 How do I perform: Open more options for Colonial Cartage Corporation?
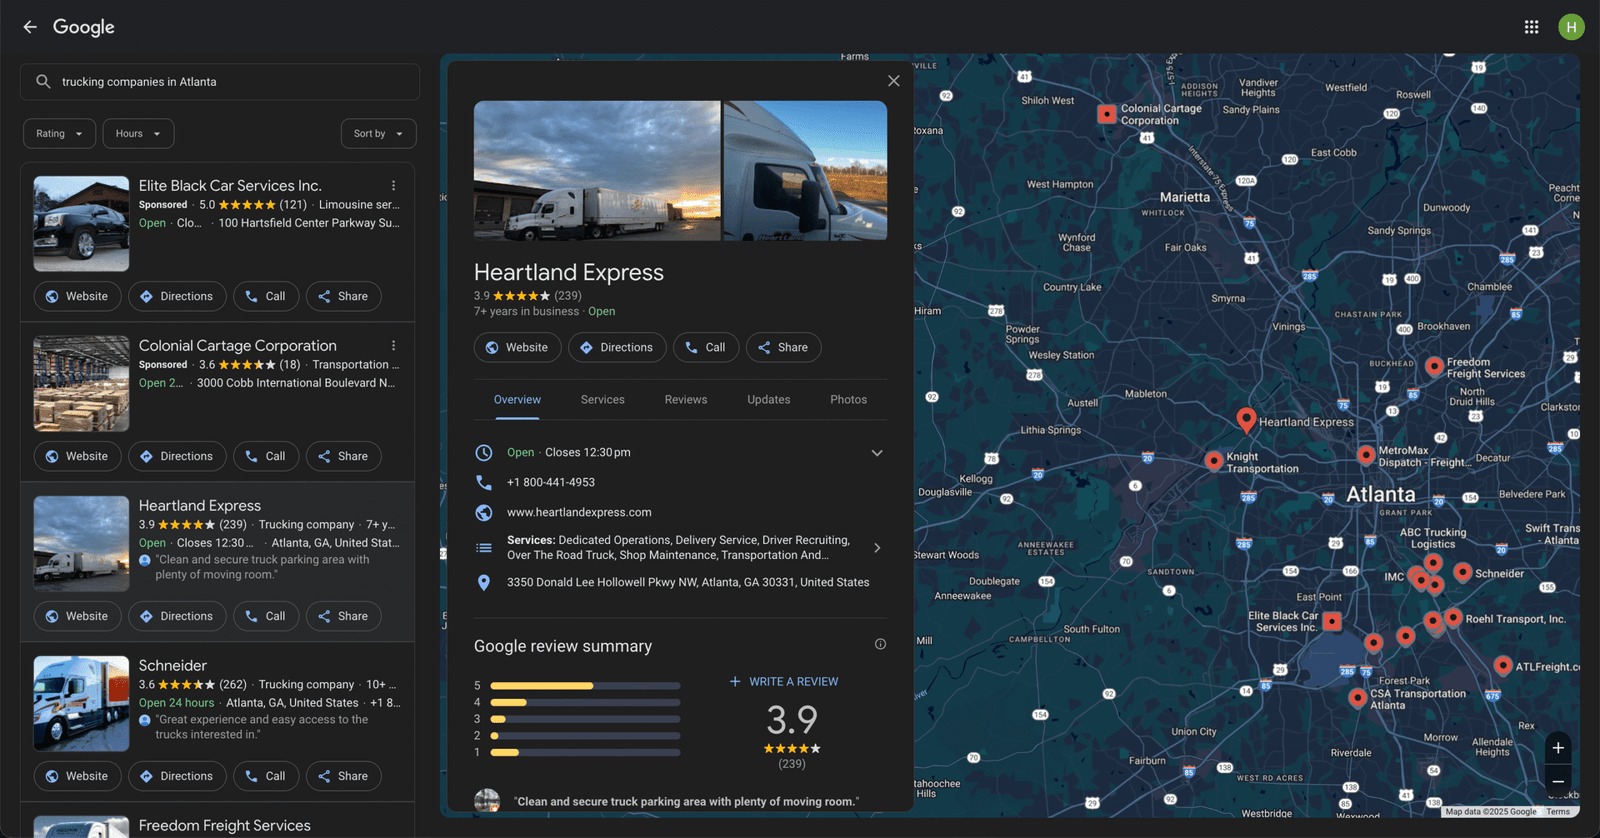(x=394, y=346)
